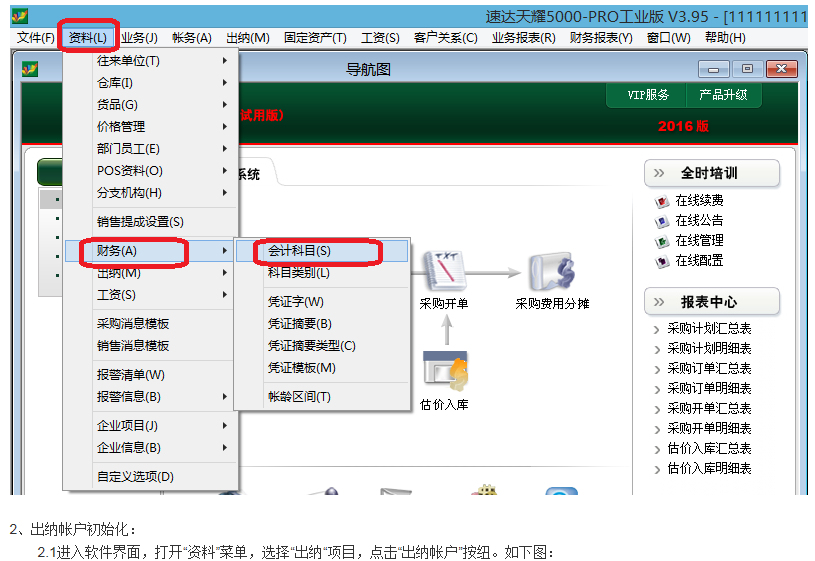815x561 pixels.
Task: Click the 导航图 window logo icon
Action: click(x=30, y=69)
